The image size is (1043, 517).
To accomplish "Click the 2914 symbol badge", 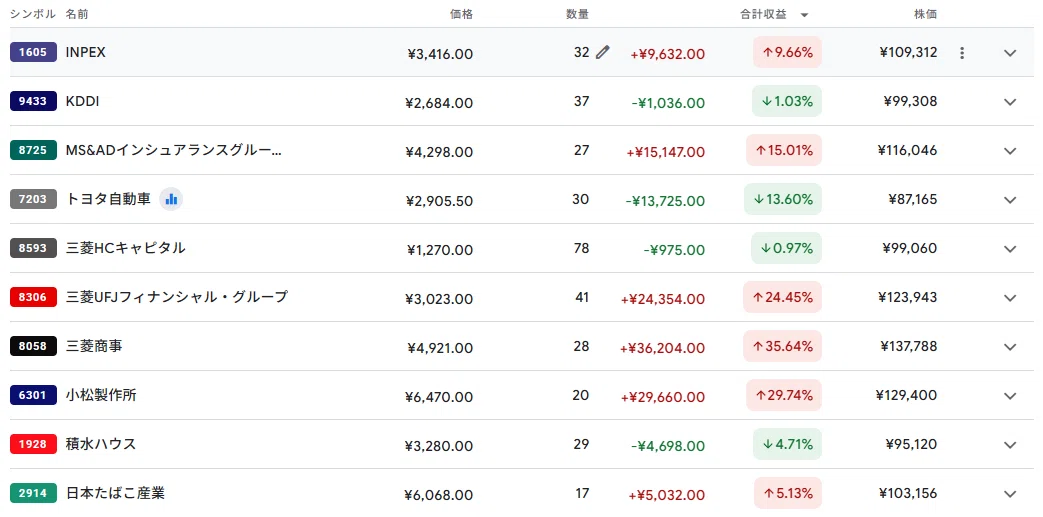I will tap(33, 493).
